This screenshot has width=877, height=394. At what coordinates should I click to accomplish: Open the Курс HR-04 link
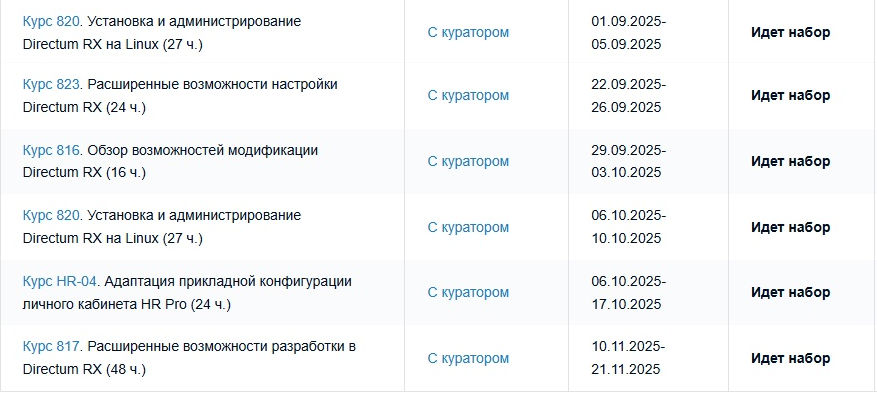(60, 281)
